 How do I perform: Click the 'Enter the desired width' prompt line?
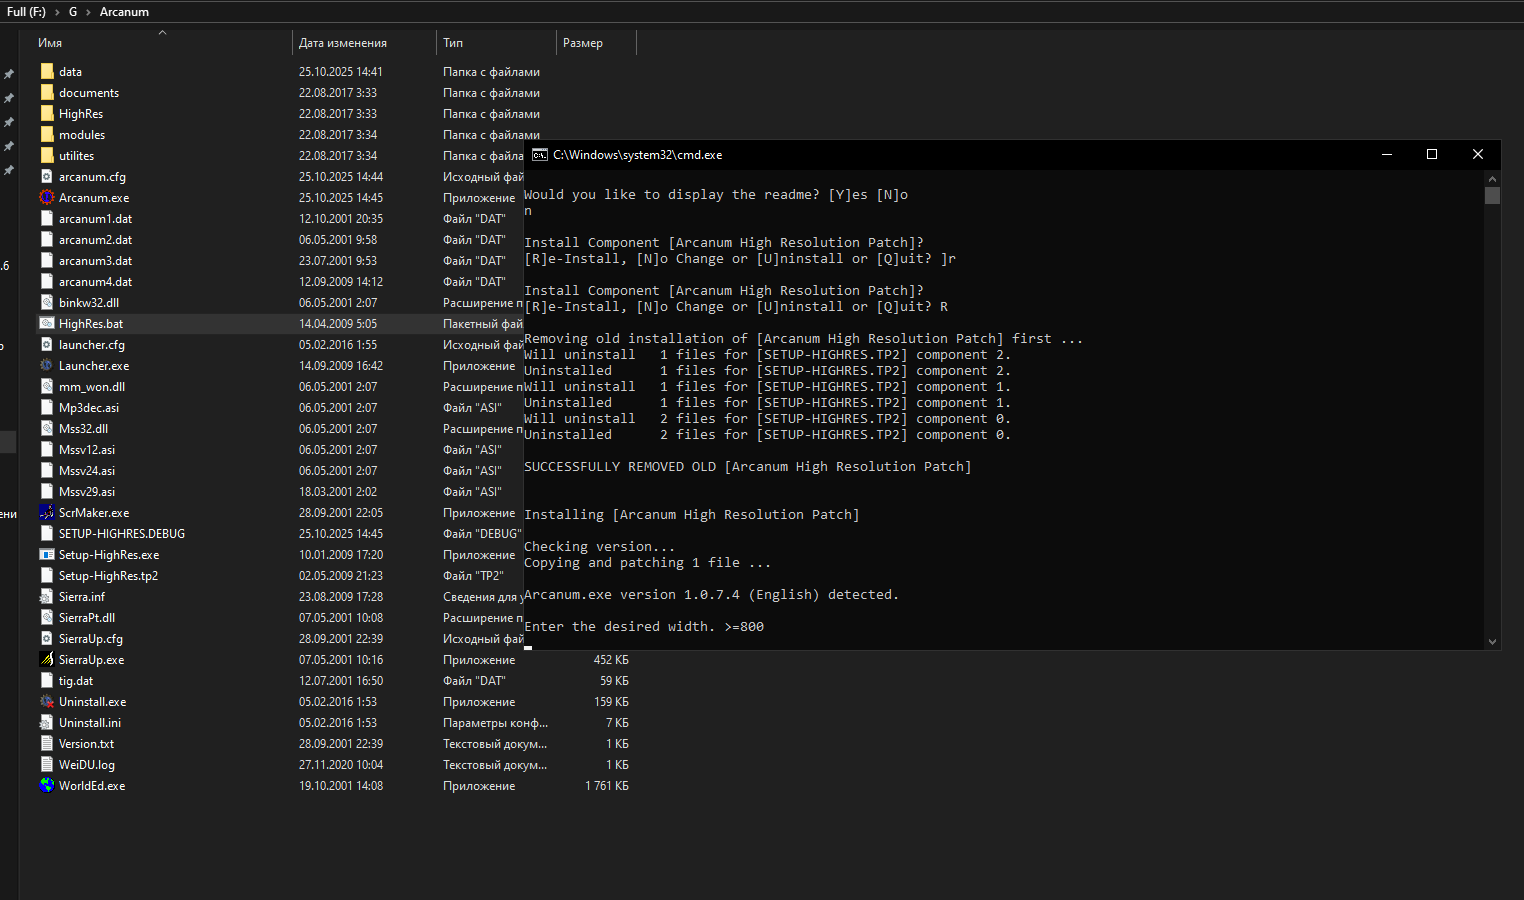(x=644, y=627)
